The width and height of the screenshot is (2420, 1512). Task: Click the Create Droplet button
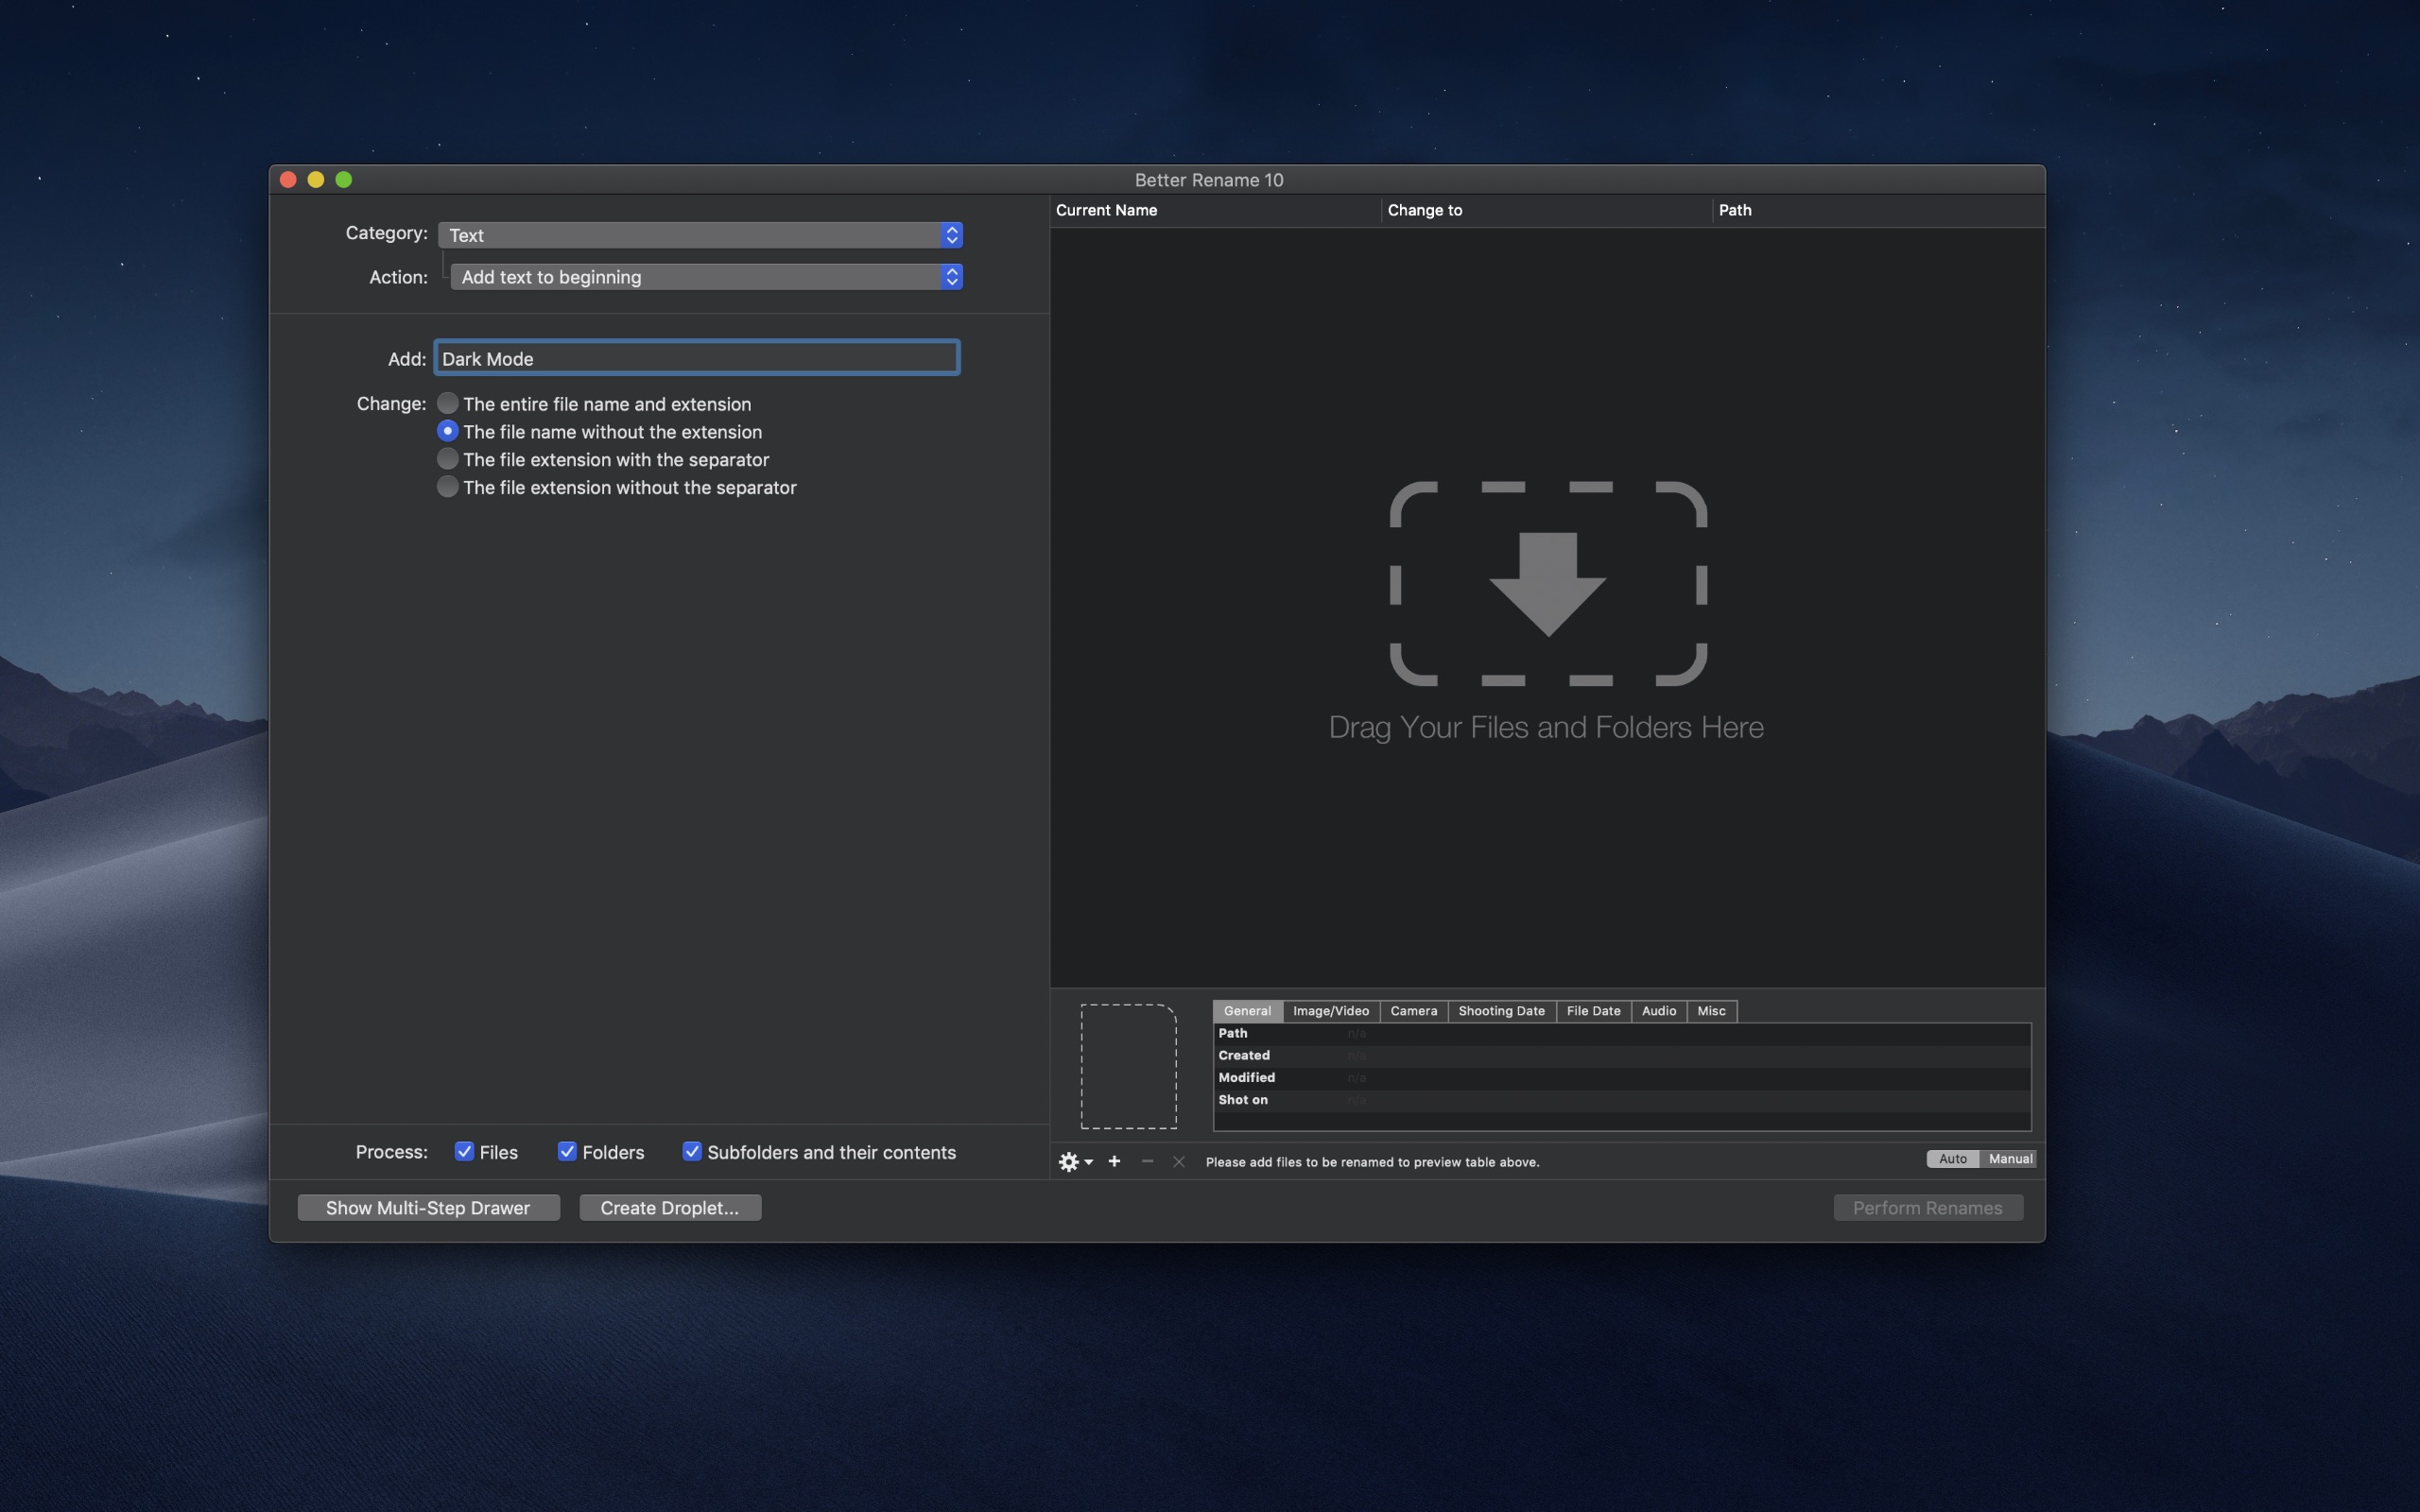pyautogui.click(x=670, y=1207)
